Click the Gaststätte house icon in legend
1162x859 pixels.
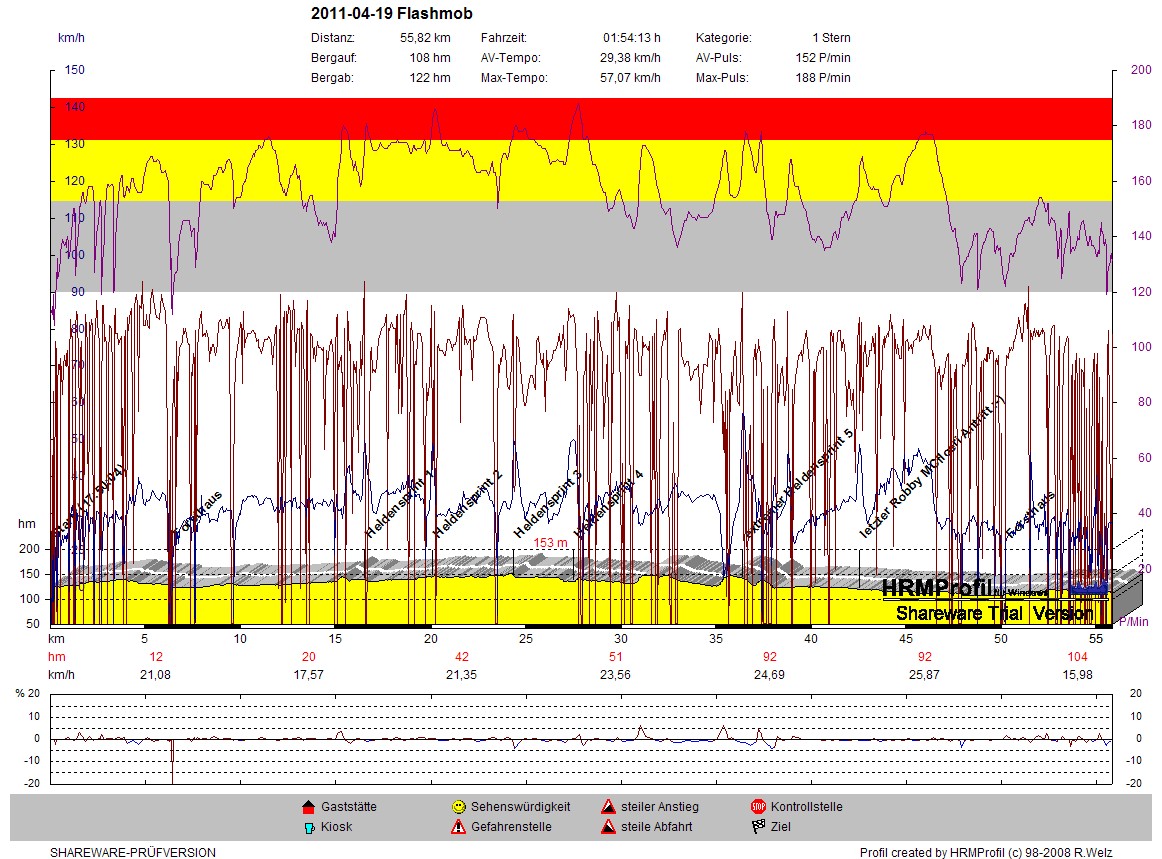click(308, 807)
